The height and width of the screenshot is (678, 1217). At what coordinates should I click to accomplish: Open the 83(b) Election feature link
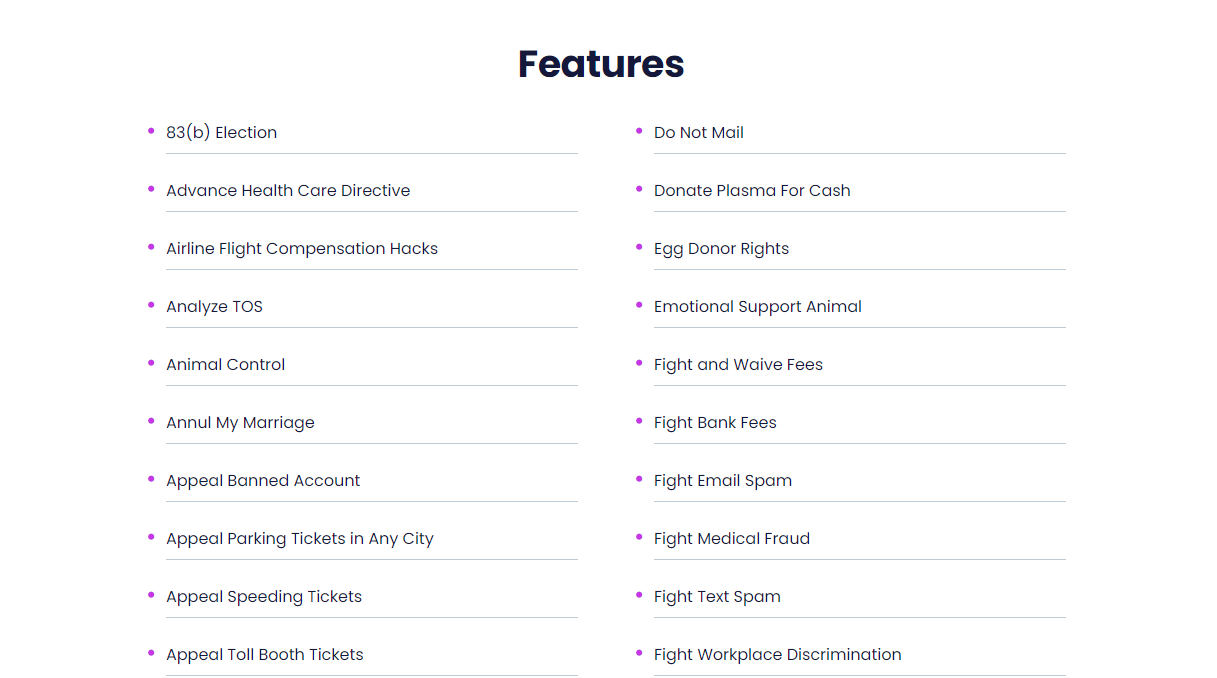pos(221,132)
